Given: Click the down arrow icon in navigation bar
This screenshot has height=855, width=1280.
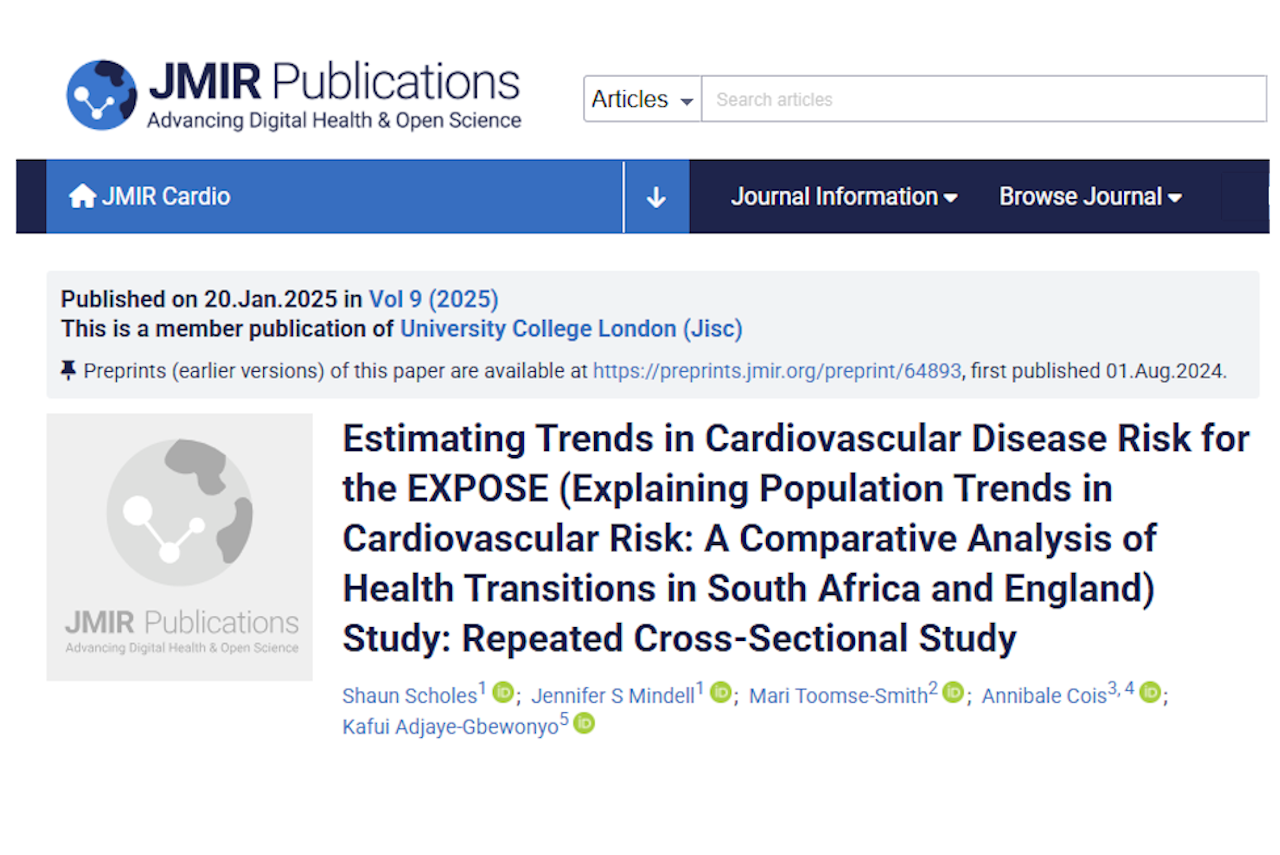Looking at the screenshot, I should click(x=656, y=197).
